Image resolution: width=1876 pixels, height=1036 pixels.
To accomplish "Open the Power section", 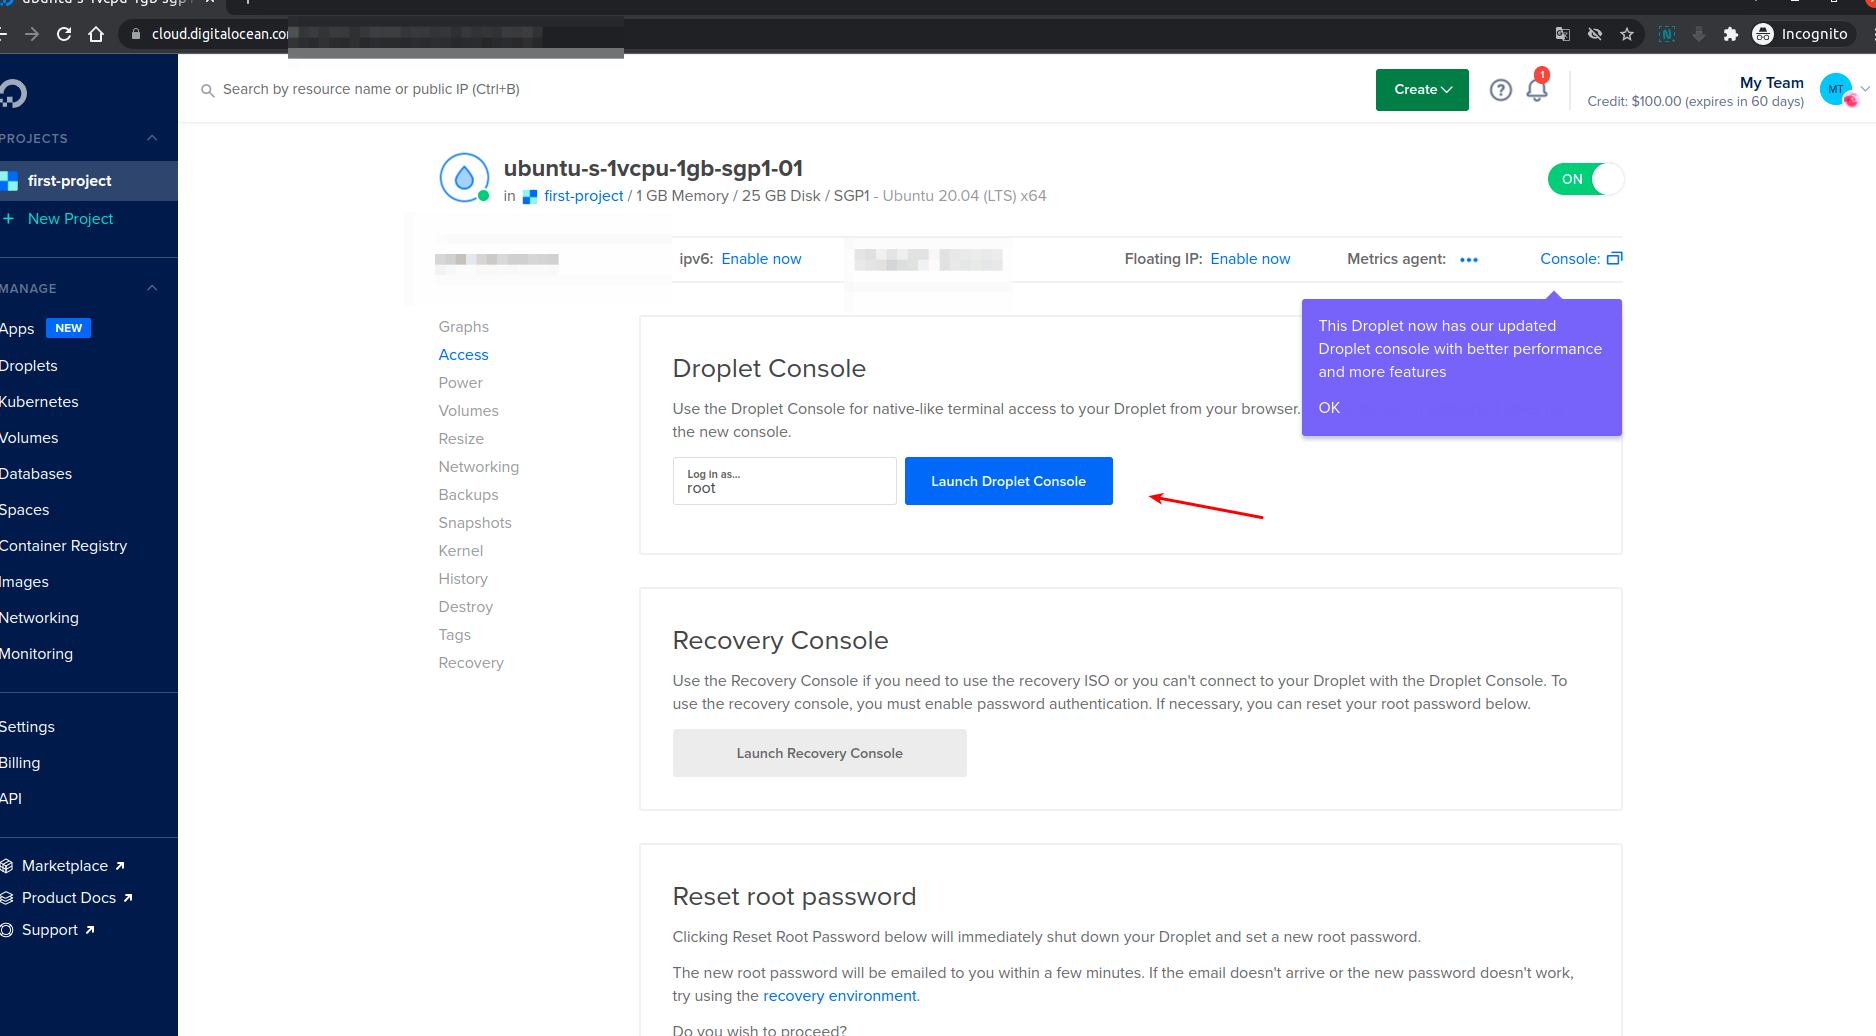I will (460, 383).
